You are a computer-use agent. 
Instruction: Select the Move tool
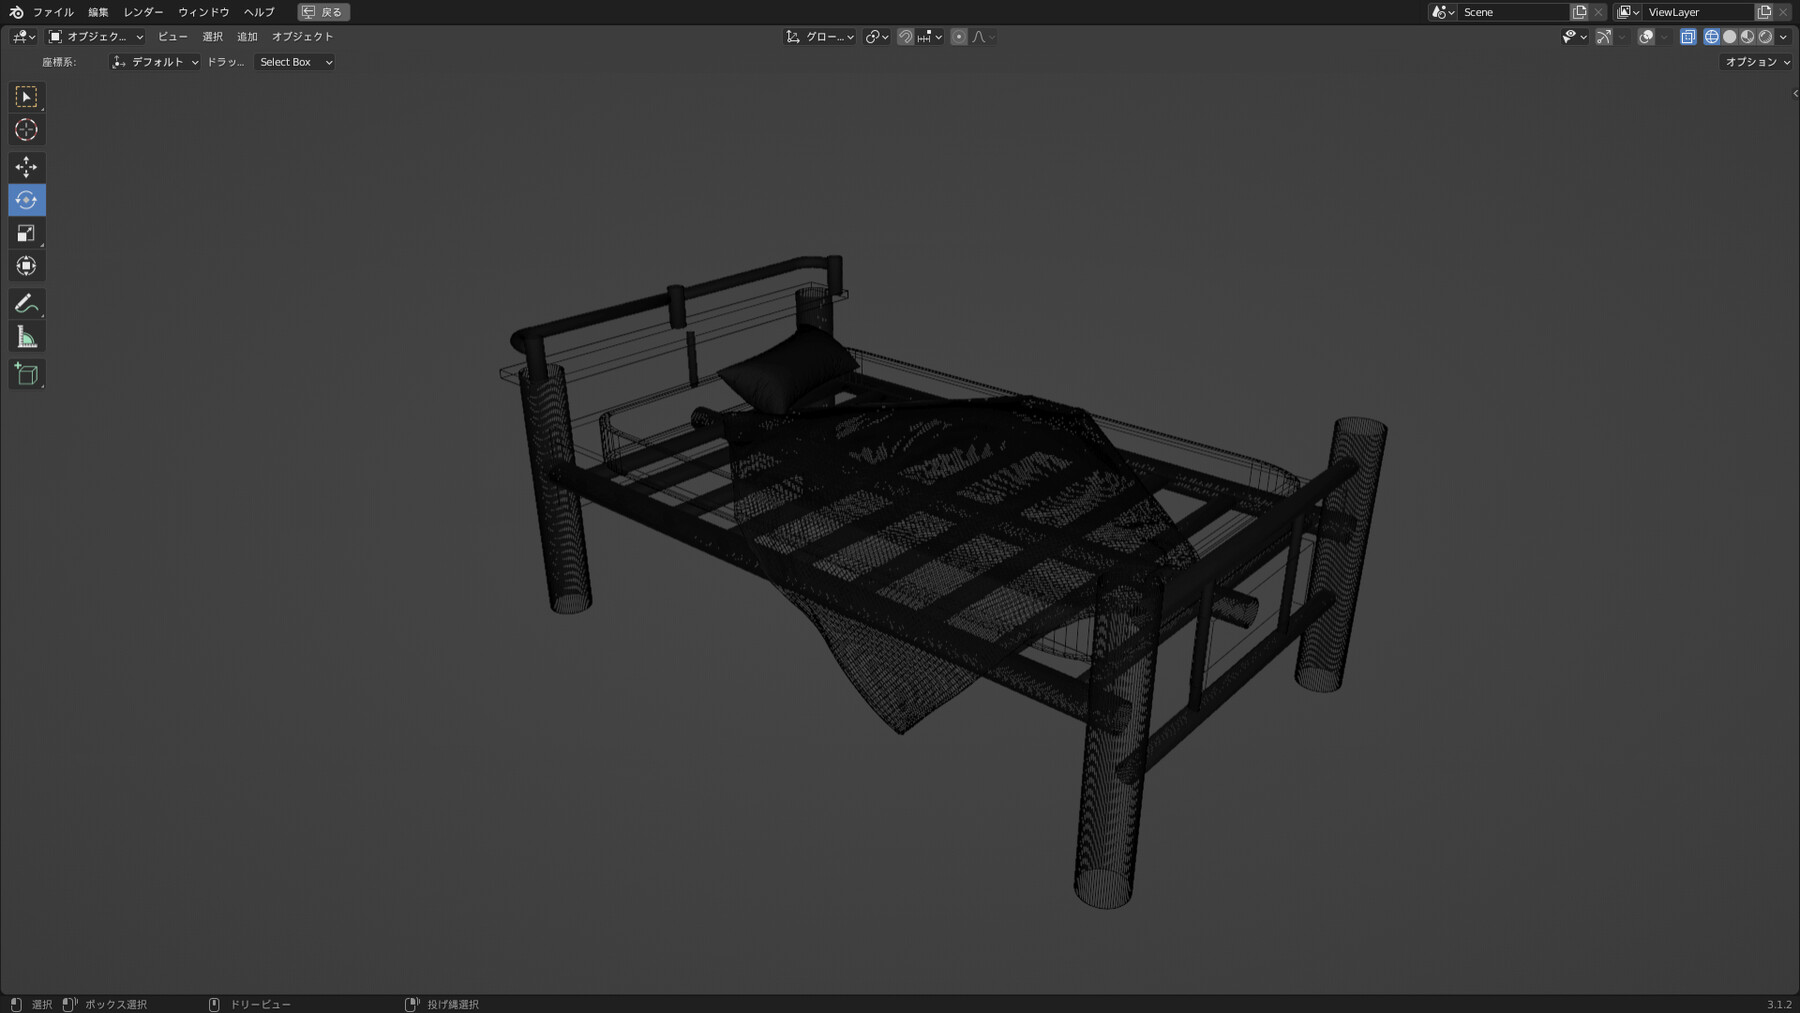point(26,167)
